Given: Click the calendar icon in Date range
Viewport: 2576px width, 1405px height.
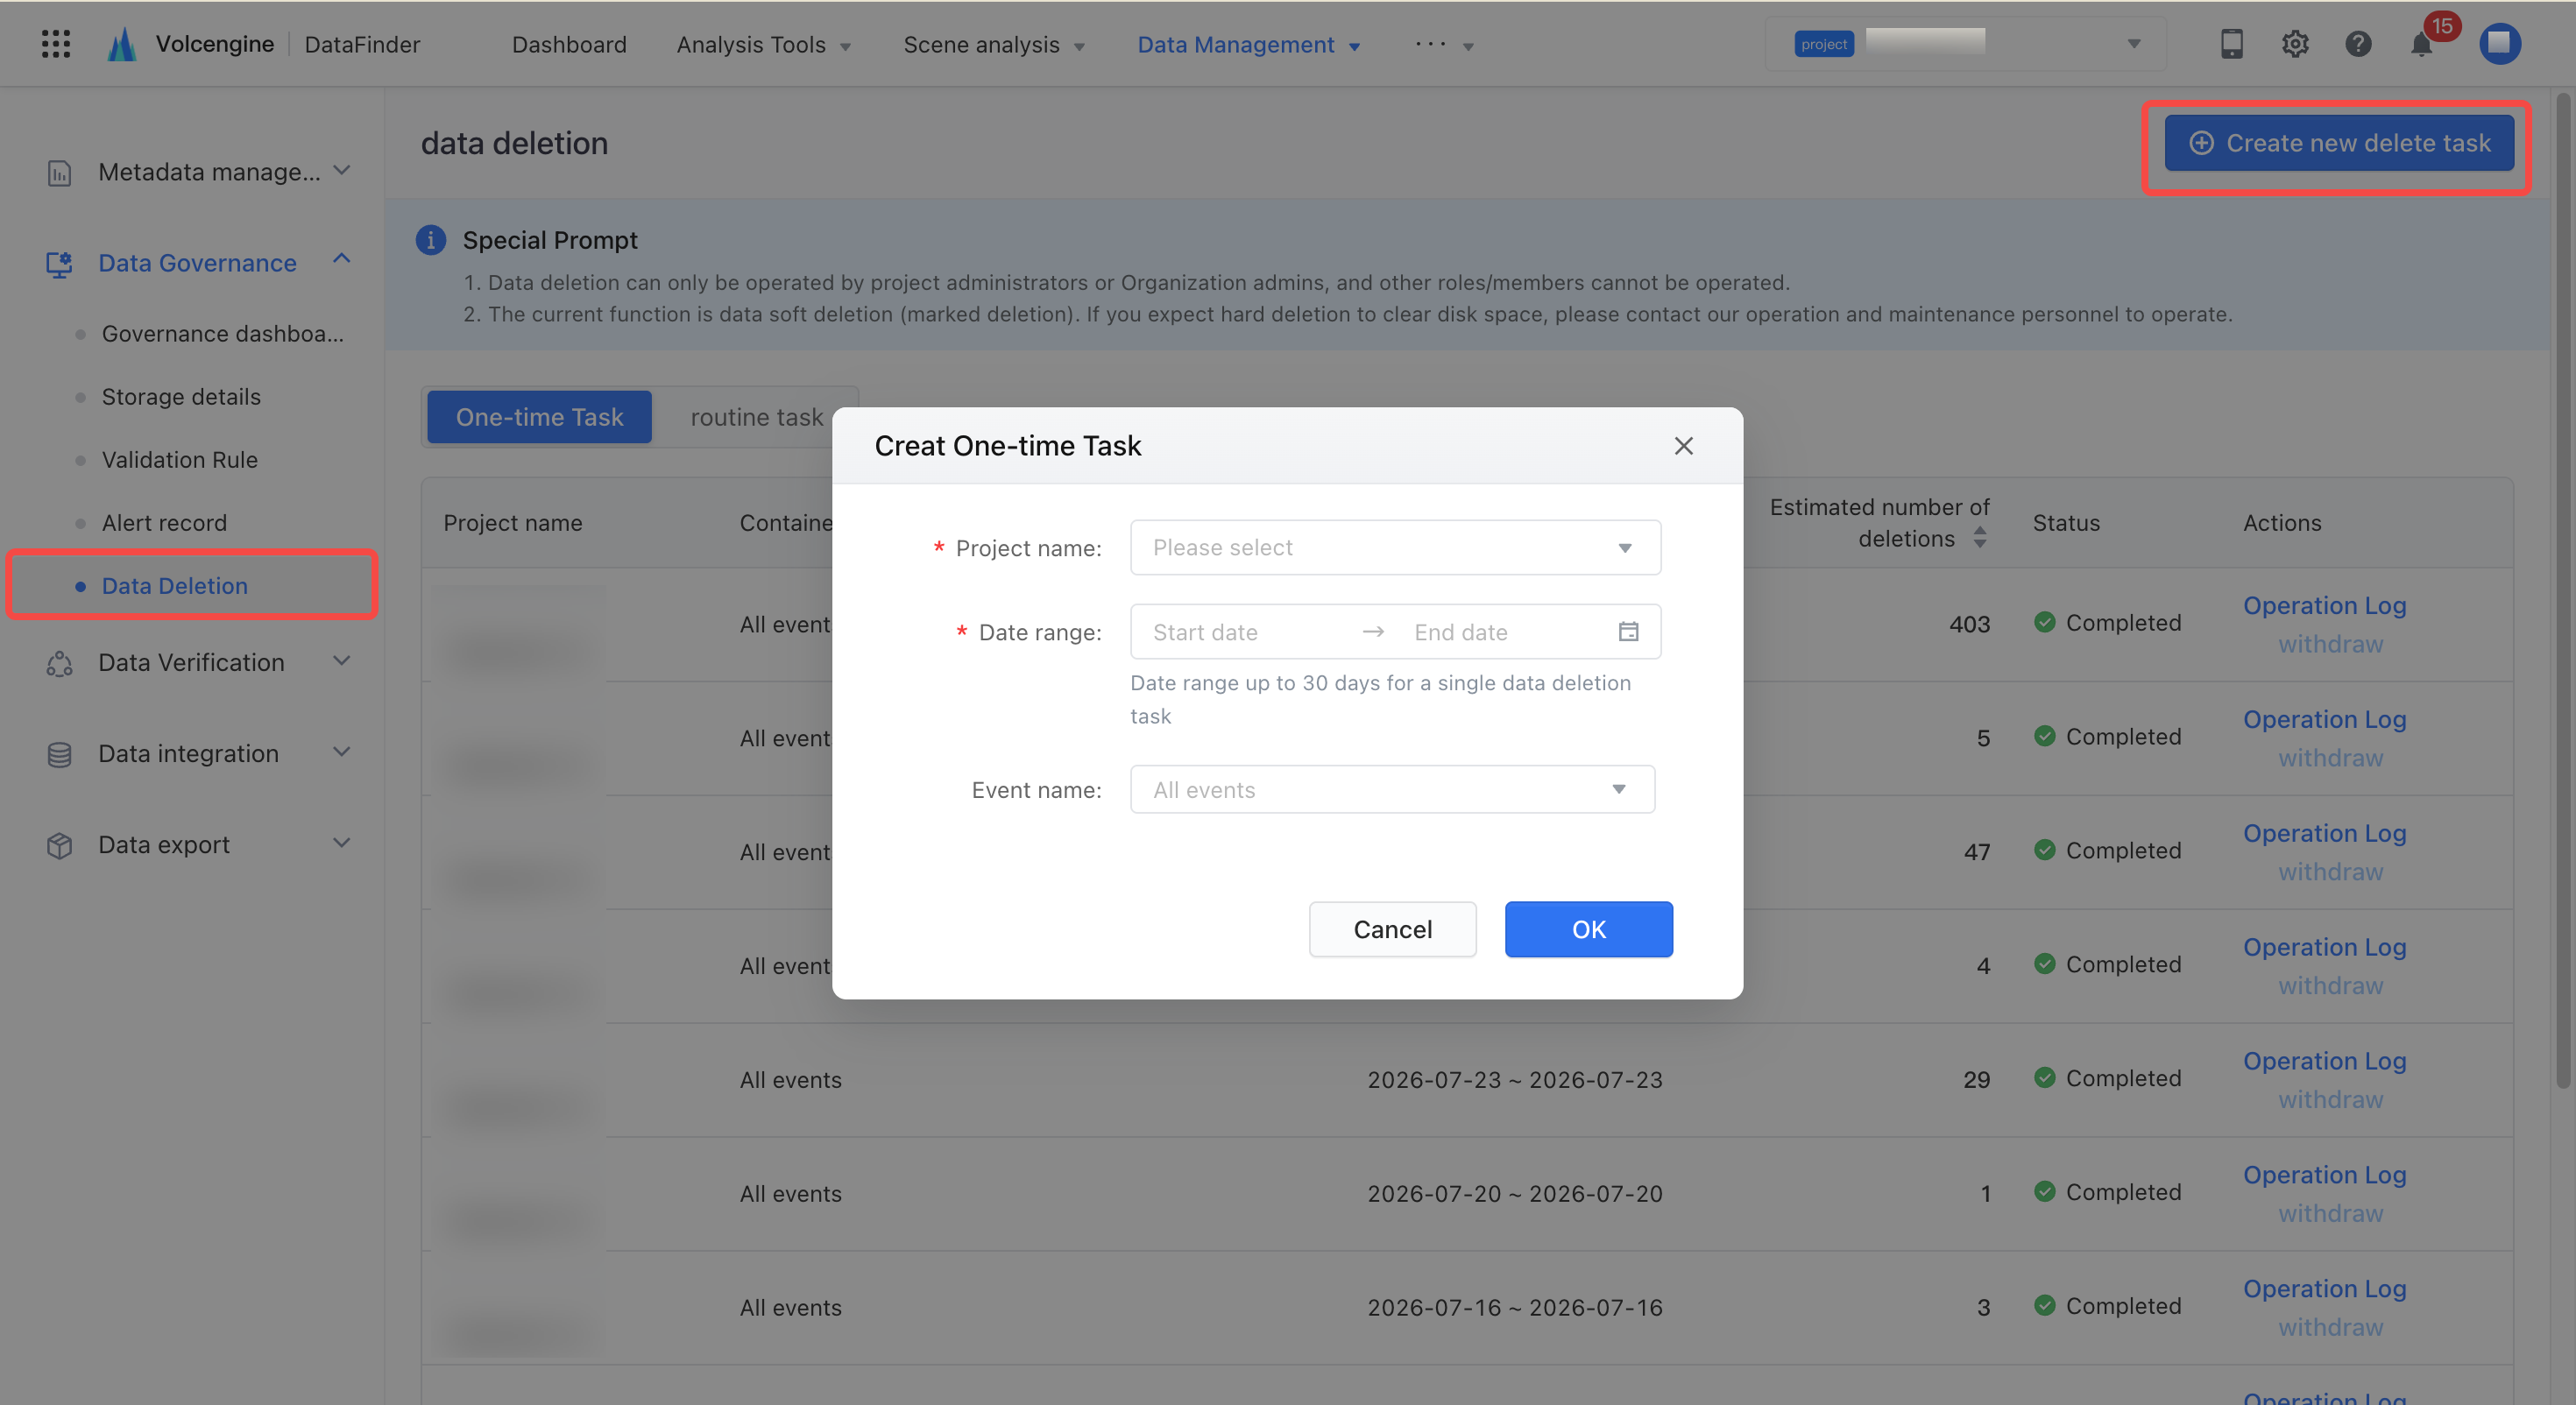Looking at the screenshot, I should coord(1628,631).
